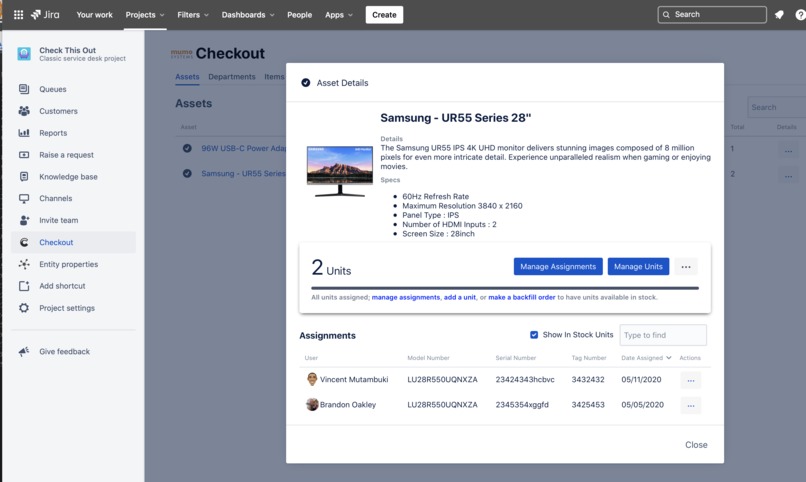Image resolution: width=806 pixels, height=482 pixels.
Task: Click the Check This Out project avatar
Action: click(24, 53)
